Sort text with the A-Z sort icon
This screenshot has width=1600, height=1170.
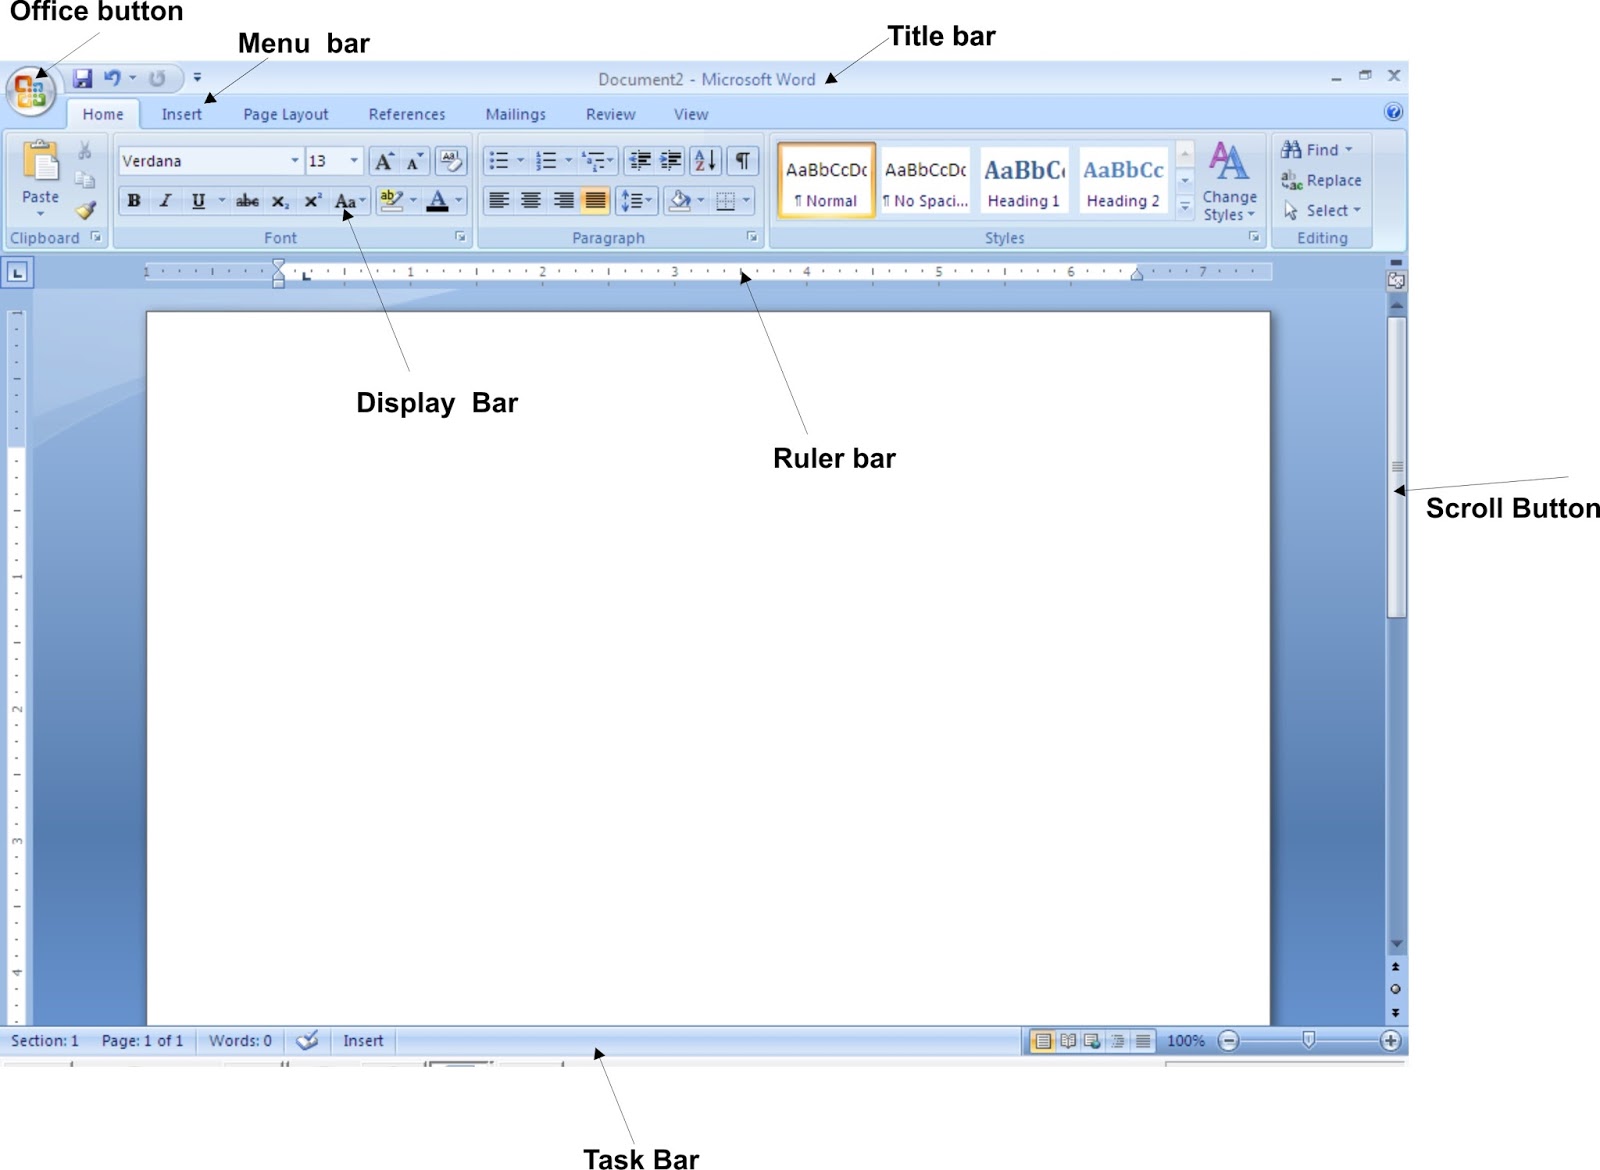pyautogui.click(x=705, y=161)
